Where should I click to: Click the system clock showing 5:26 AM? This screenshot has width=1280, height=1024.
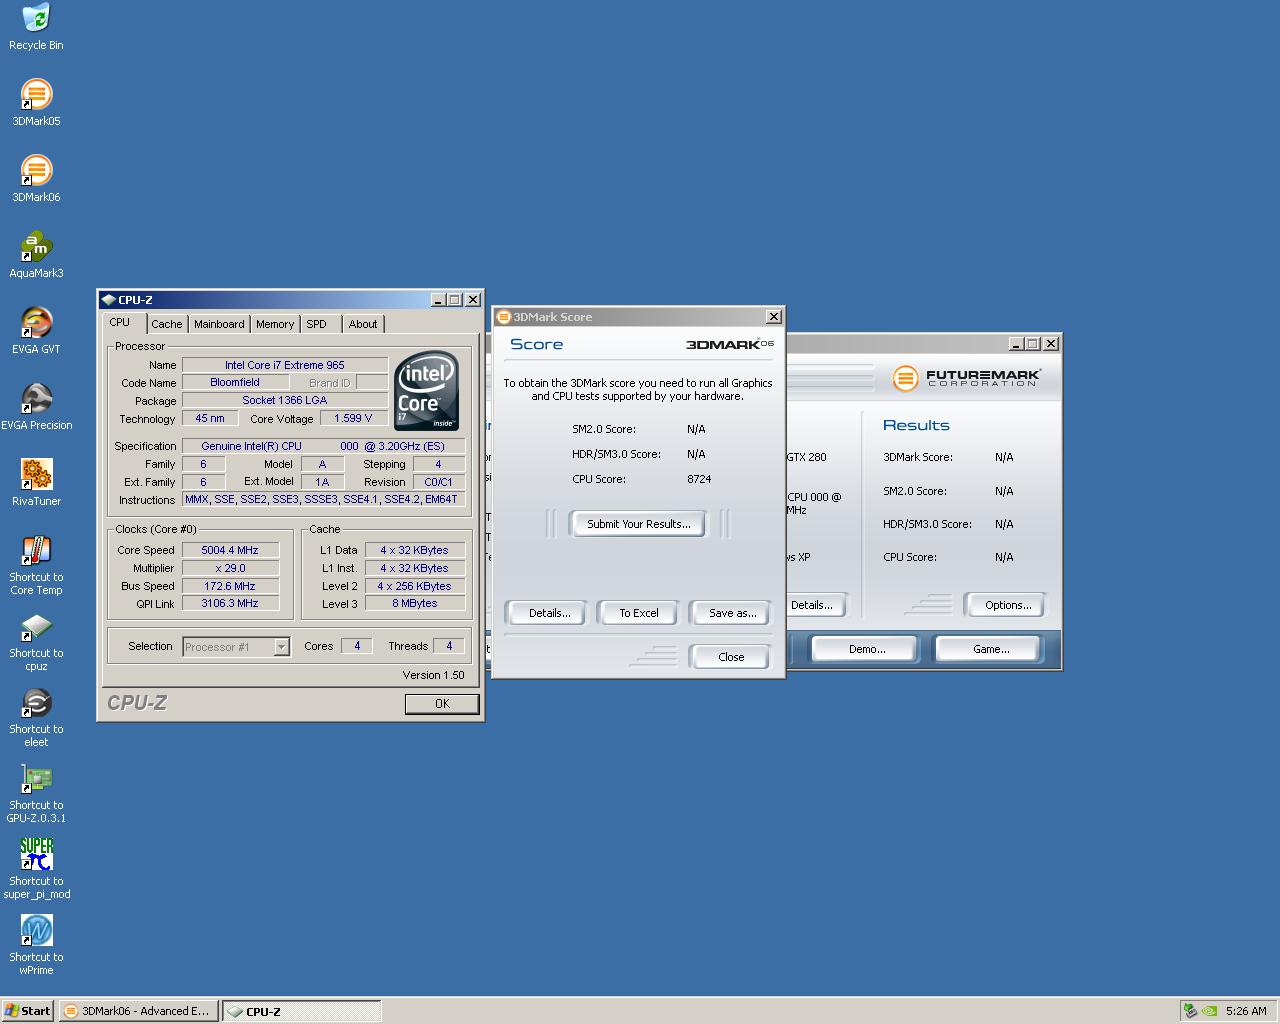pyautogui.click(x=1246, y=1011)
